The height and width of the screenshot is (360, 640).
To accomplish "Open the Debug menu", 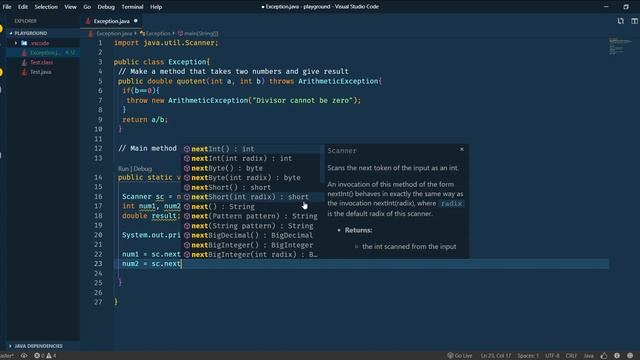I will 106,7.
